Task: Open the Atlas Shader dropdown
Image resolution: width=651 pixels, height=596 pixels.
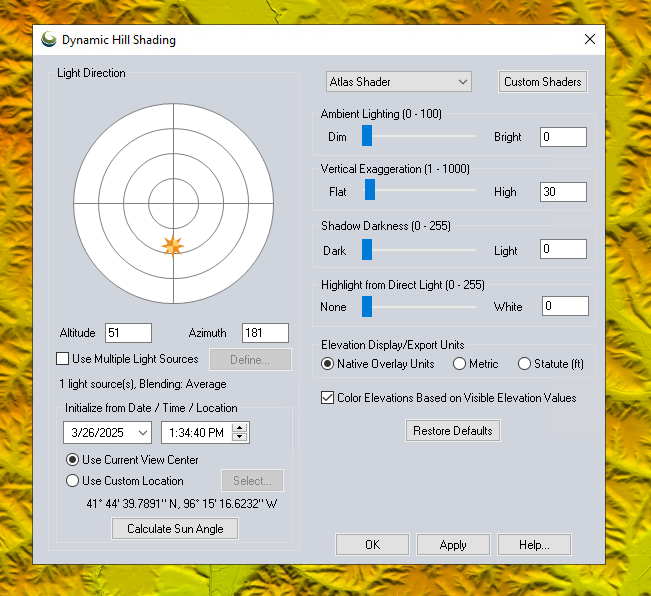Action: tap(399, 82)
